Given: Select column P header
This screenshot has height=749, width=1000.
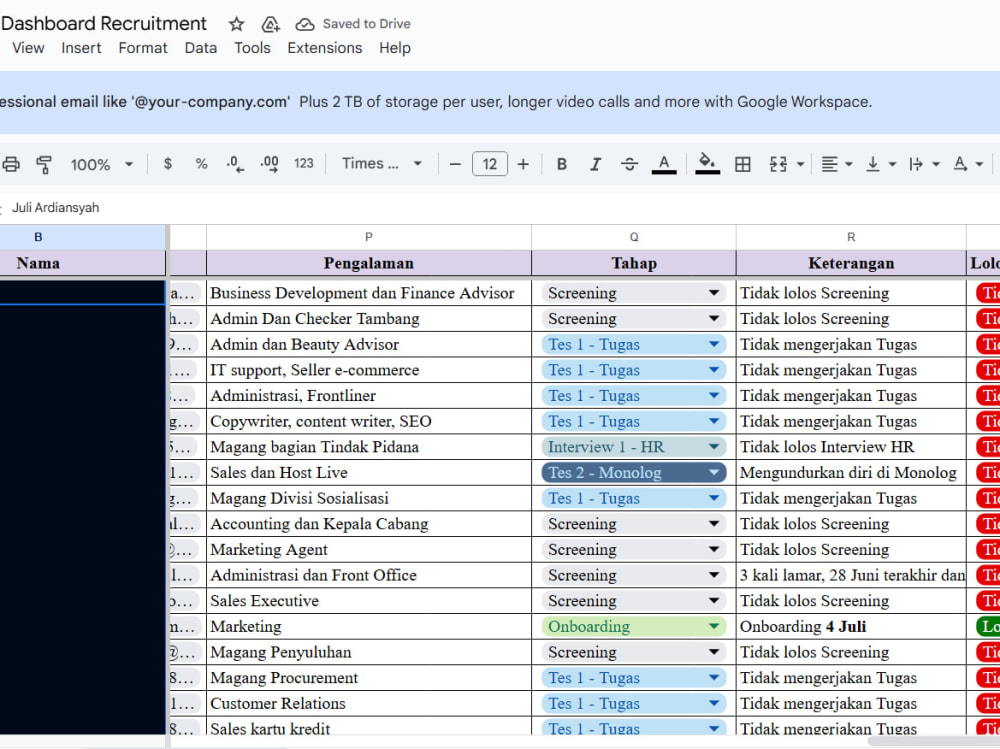Looking at the screenshot, I should [369, 237].
